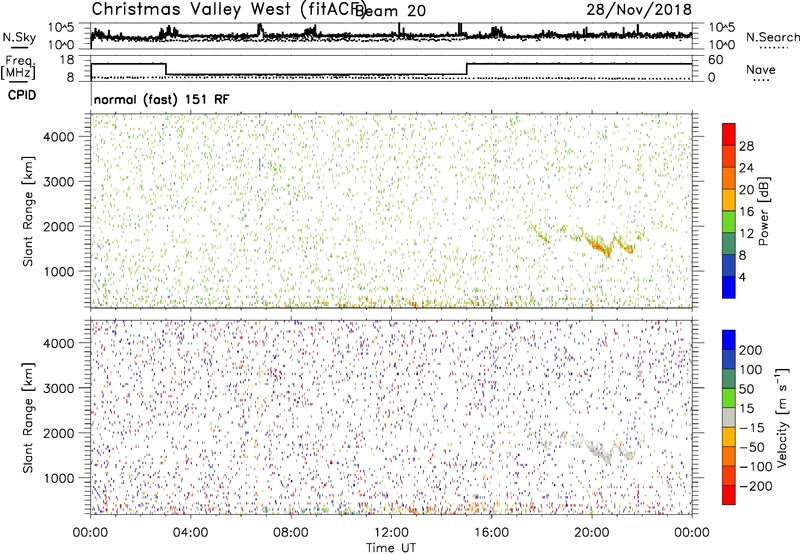Click the yellow 16-20 dB Power colorbar segment
Viewport: 800px width, 554px height.
point(729,200)
